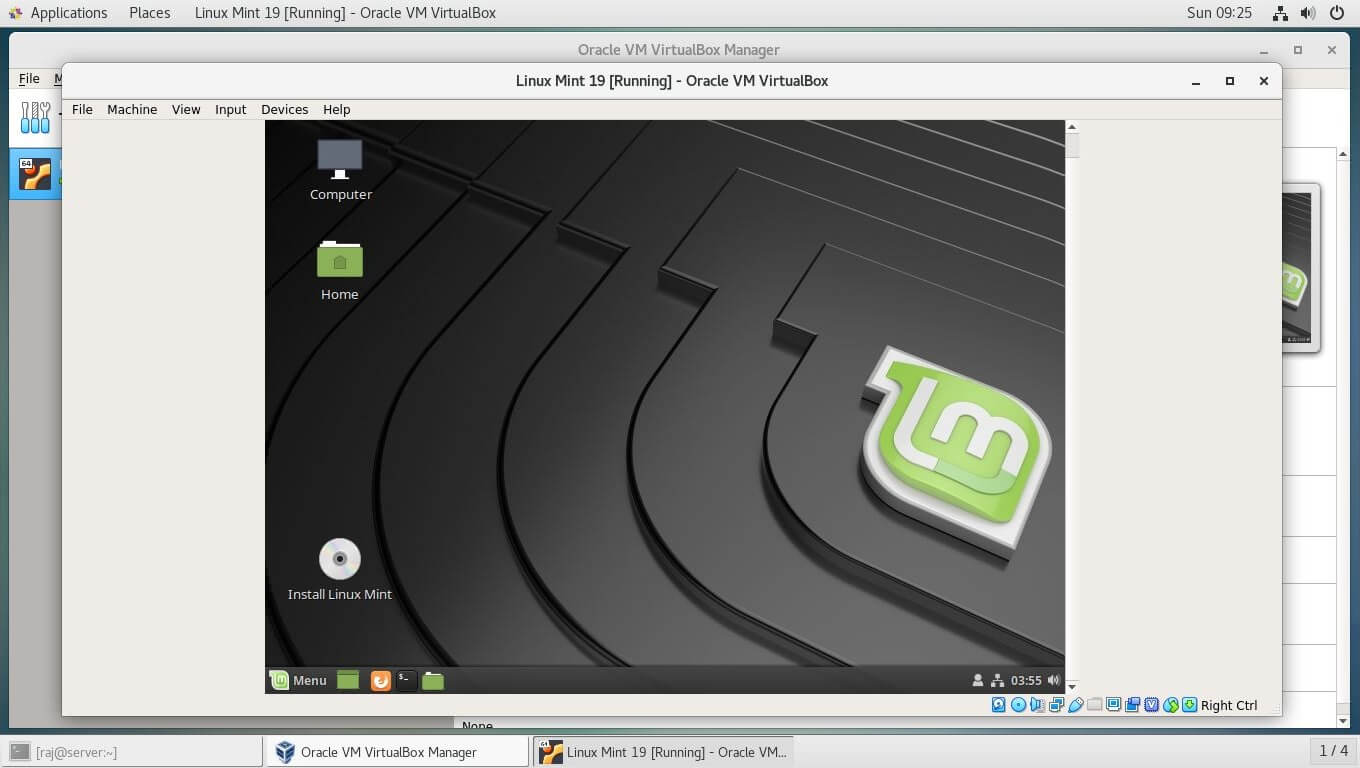
Task: Open the clock applet showing 03:55
Action: pyautogui.click(x=1025, y=679)
